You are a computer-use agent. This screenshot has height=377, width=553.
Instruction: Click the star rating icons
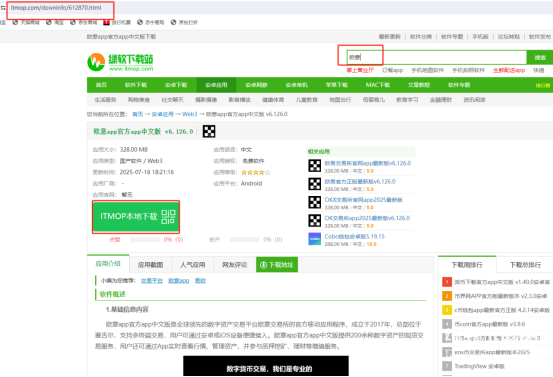point(256,172)
